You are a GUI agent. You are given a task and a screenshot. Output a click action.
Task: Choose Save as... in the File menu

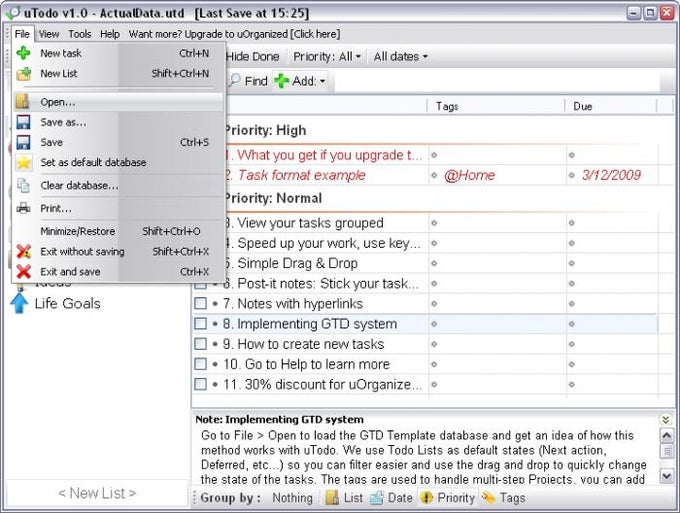click(118, 122)
